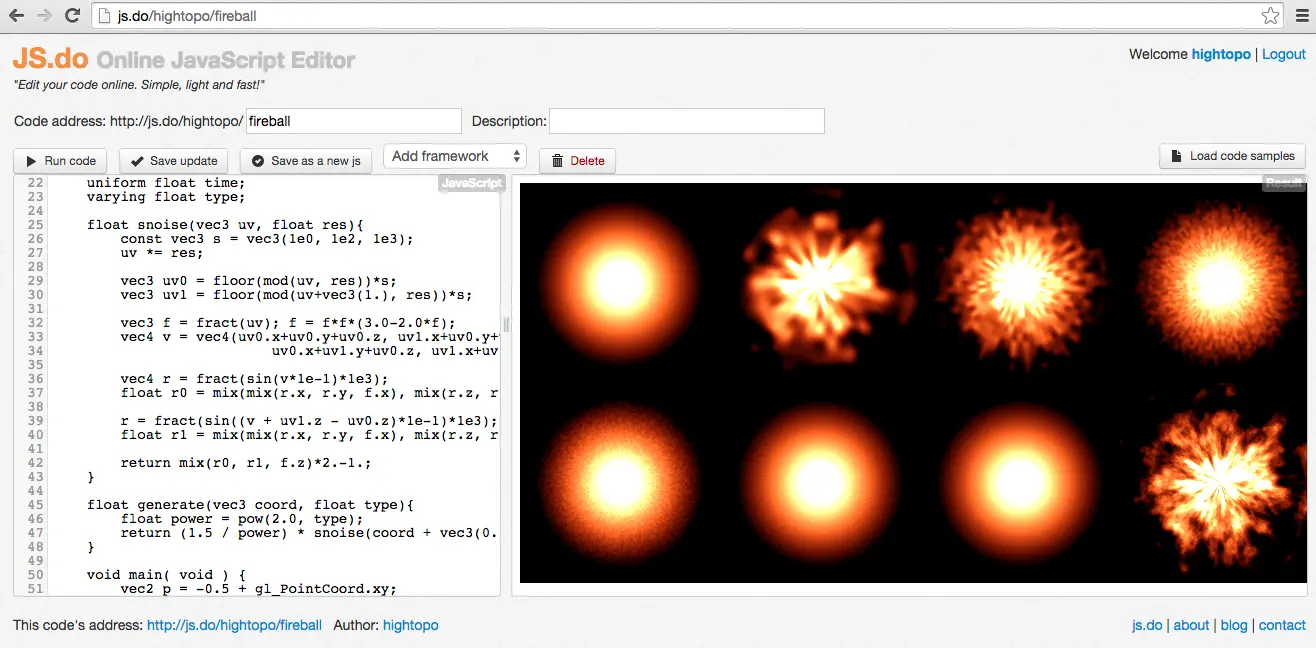
Task: Open the hightopo profile link
Action: 1221,54
